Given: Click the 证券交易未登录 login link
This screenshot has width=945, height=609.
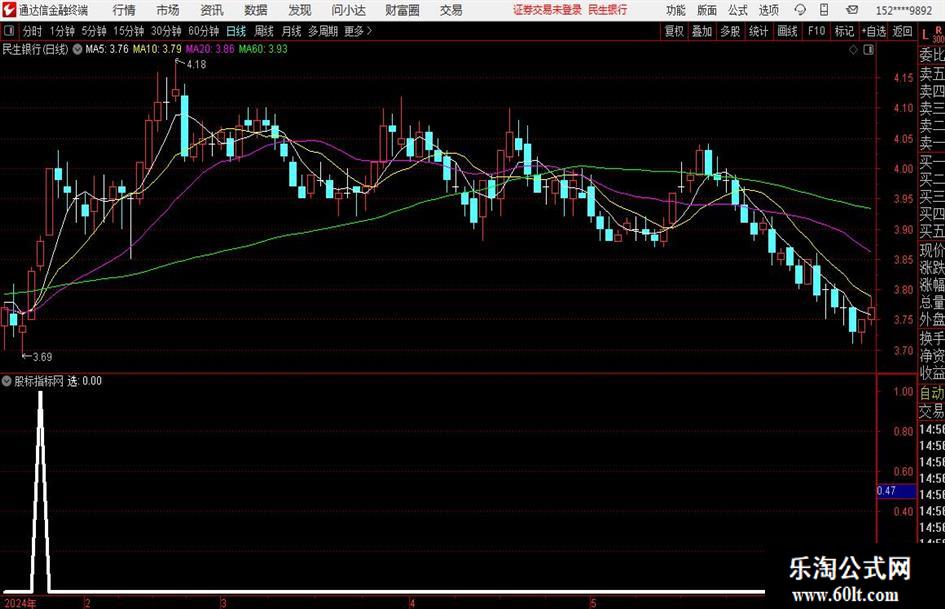Looking at the screenshot, I should coord(547,10).
